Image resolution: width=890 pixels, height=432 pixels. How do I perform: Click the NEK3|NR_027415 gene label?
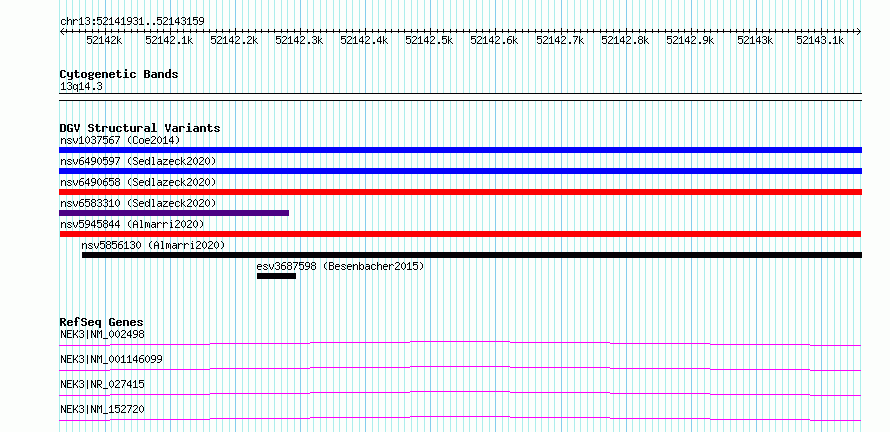102,384
